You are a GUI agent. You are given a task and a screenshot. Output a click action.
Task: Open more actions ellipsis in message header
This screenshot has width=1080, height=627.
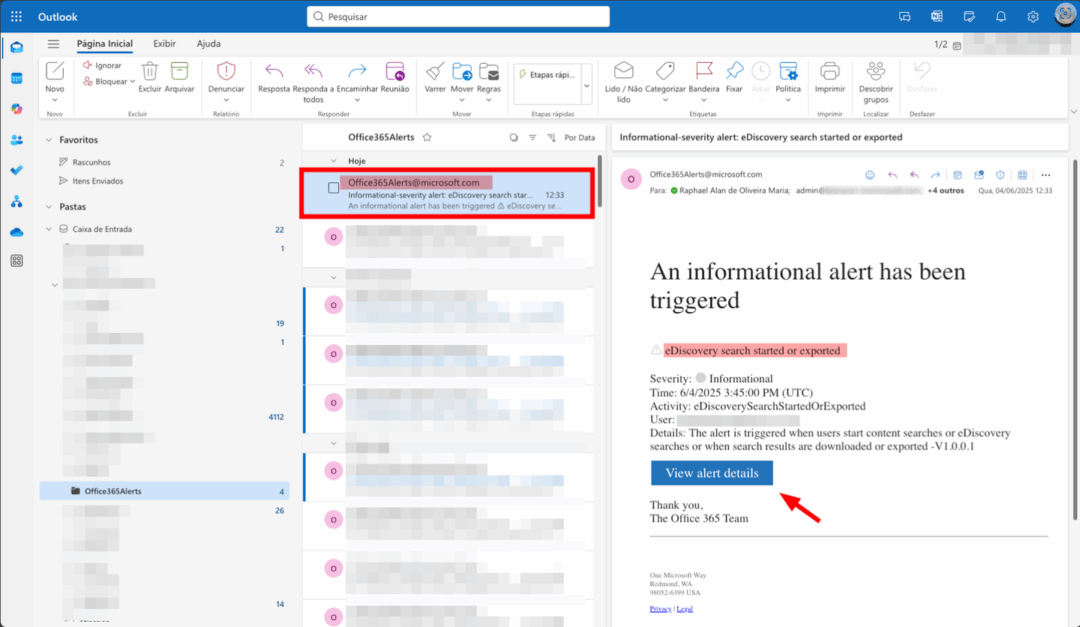(1046, 175)
